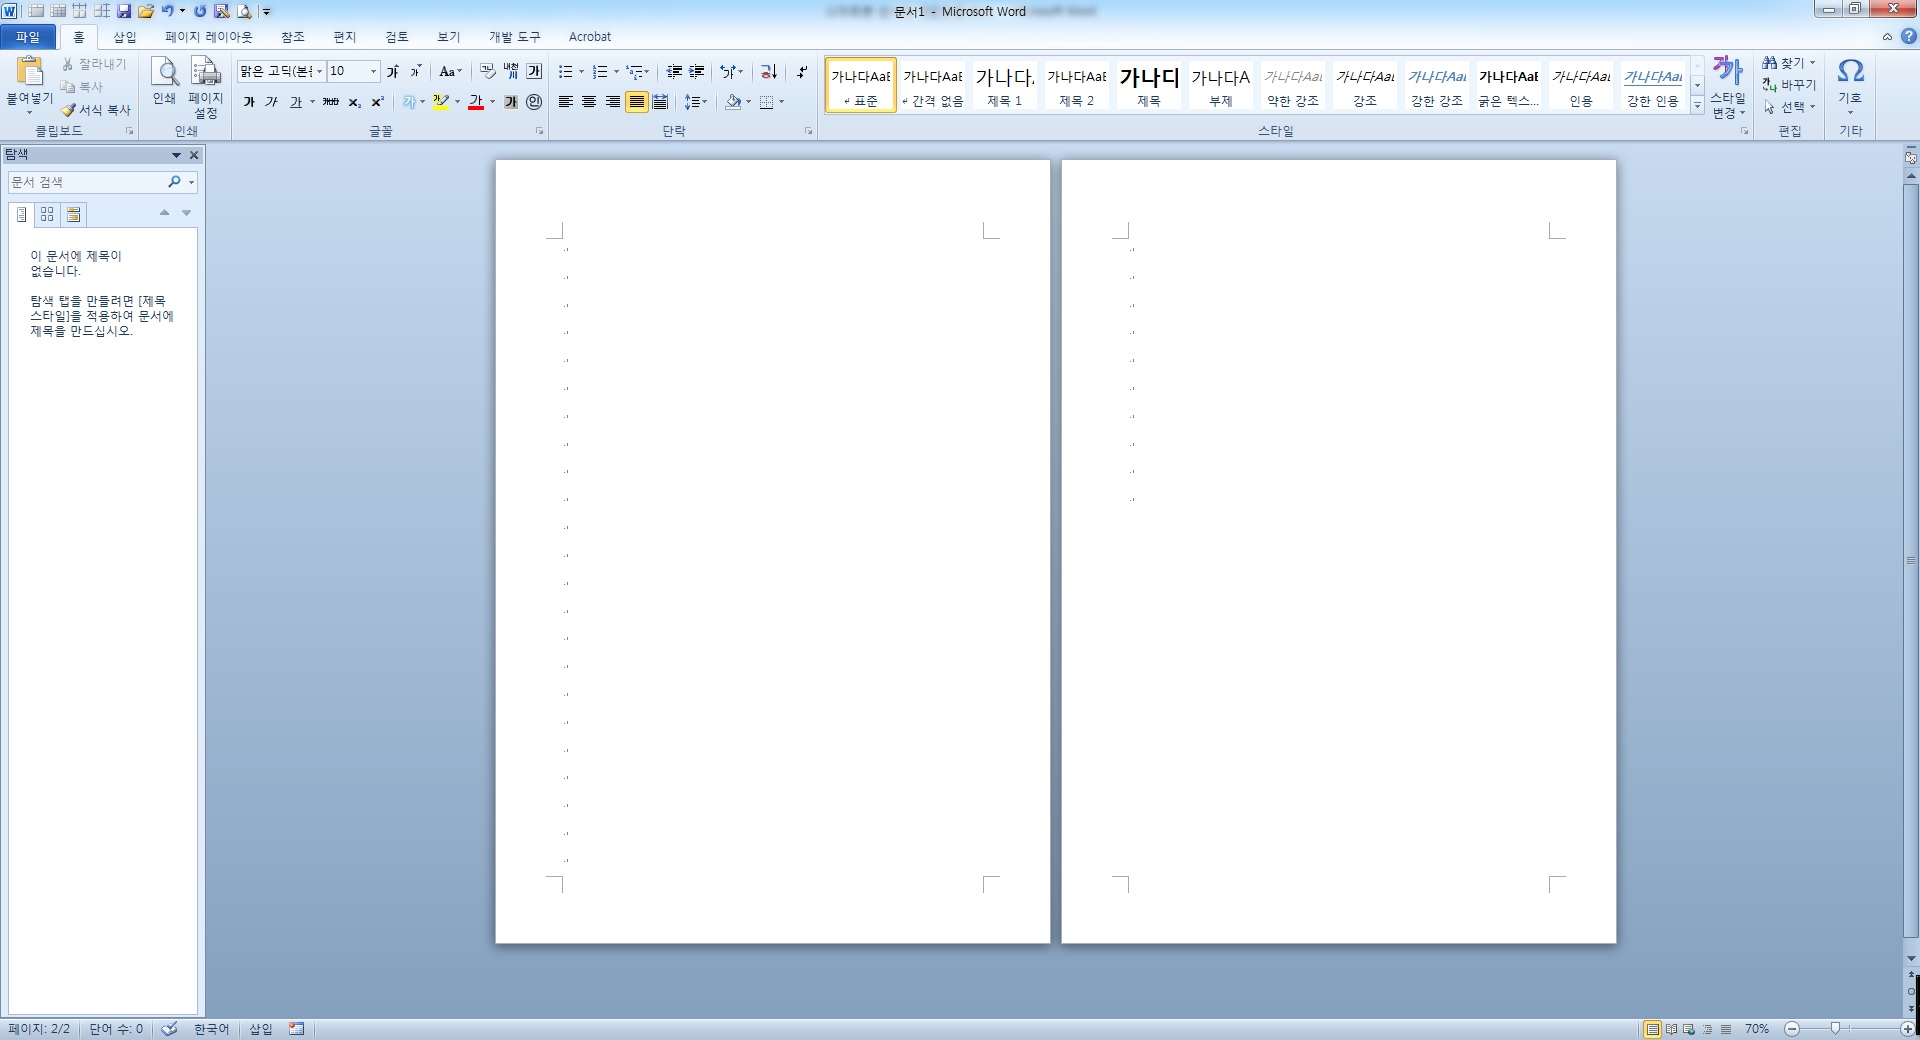Image resolution: width=1920 pixels, height=1040 pixels.
Task: Click the phonetic guide icon
Action: [511, 71]
